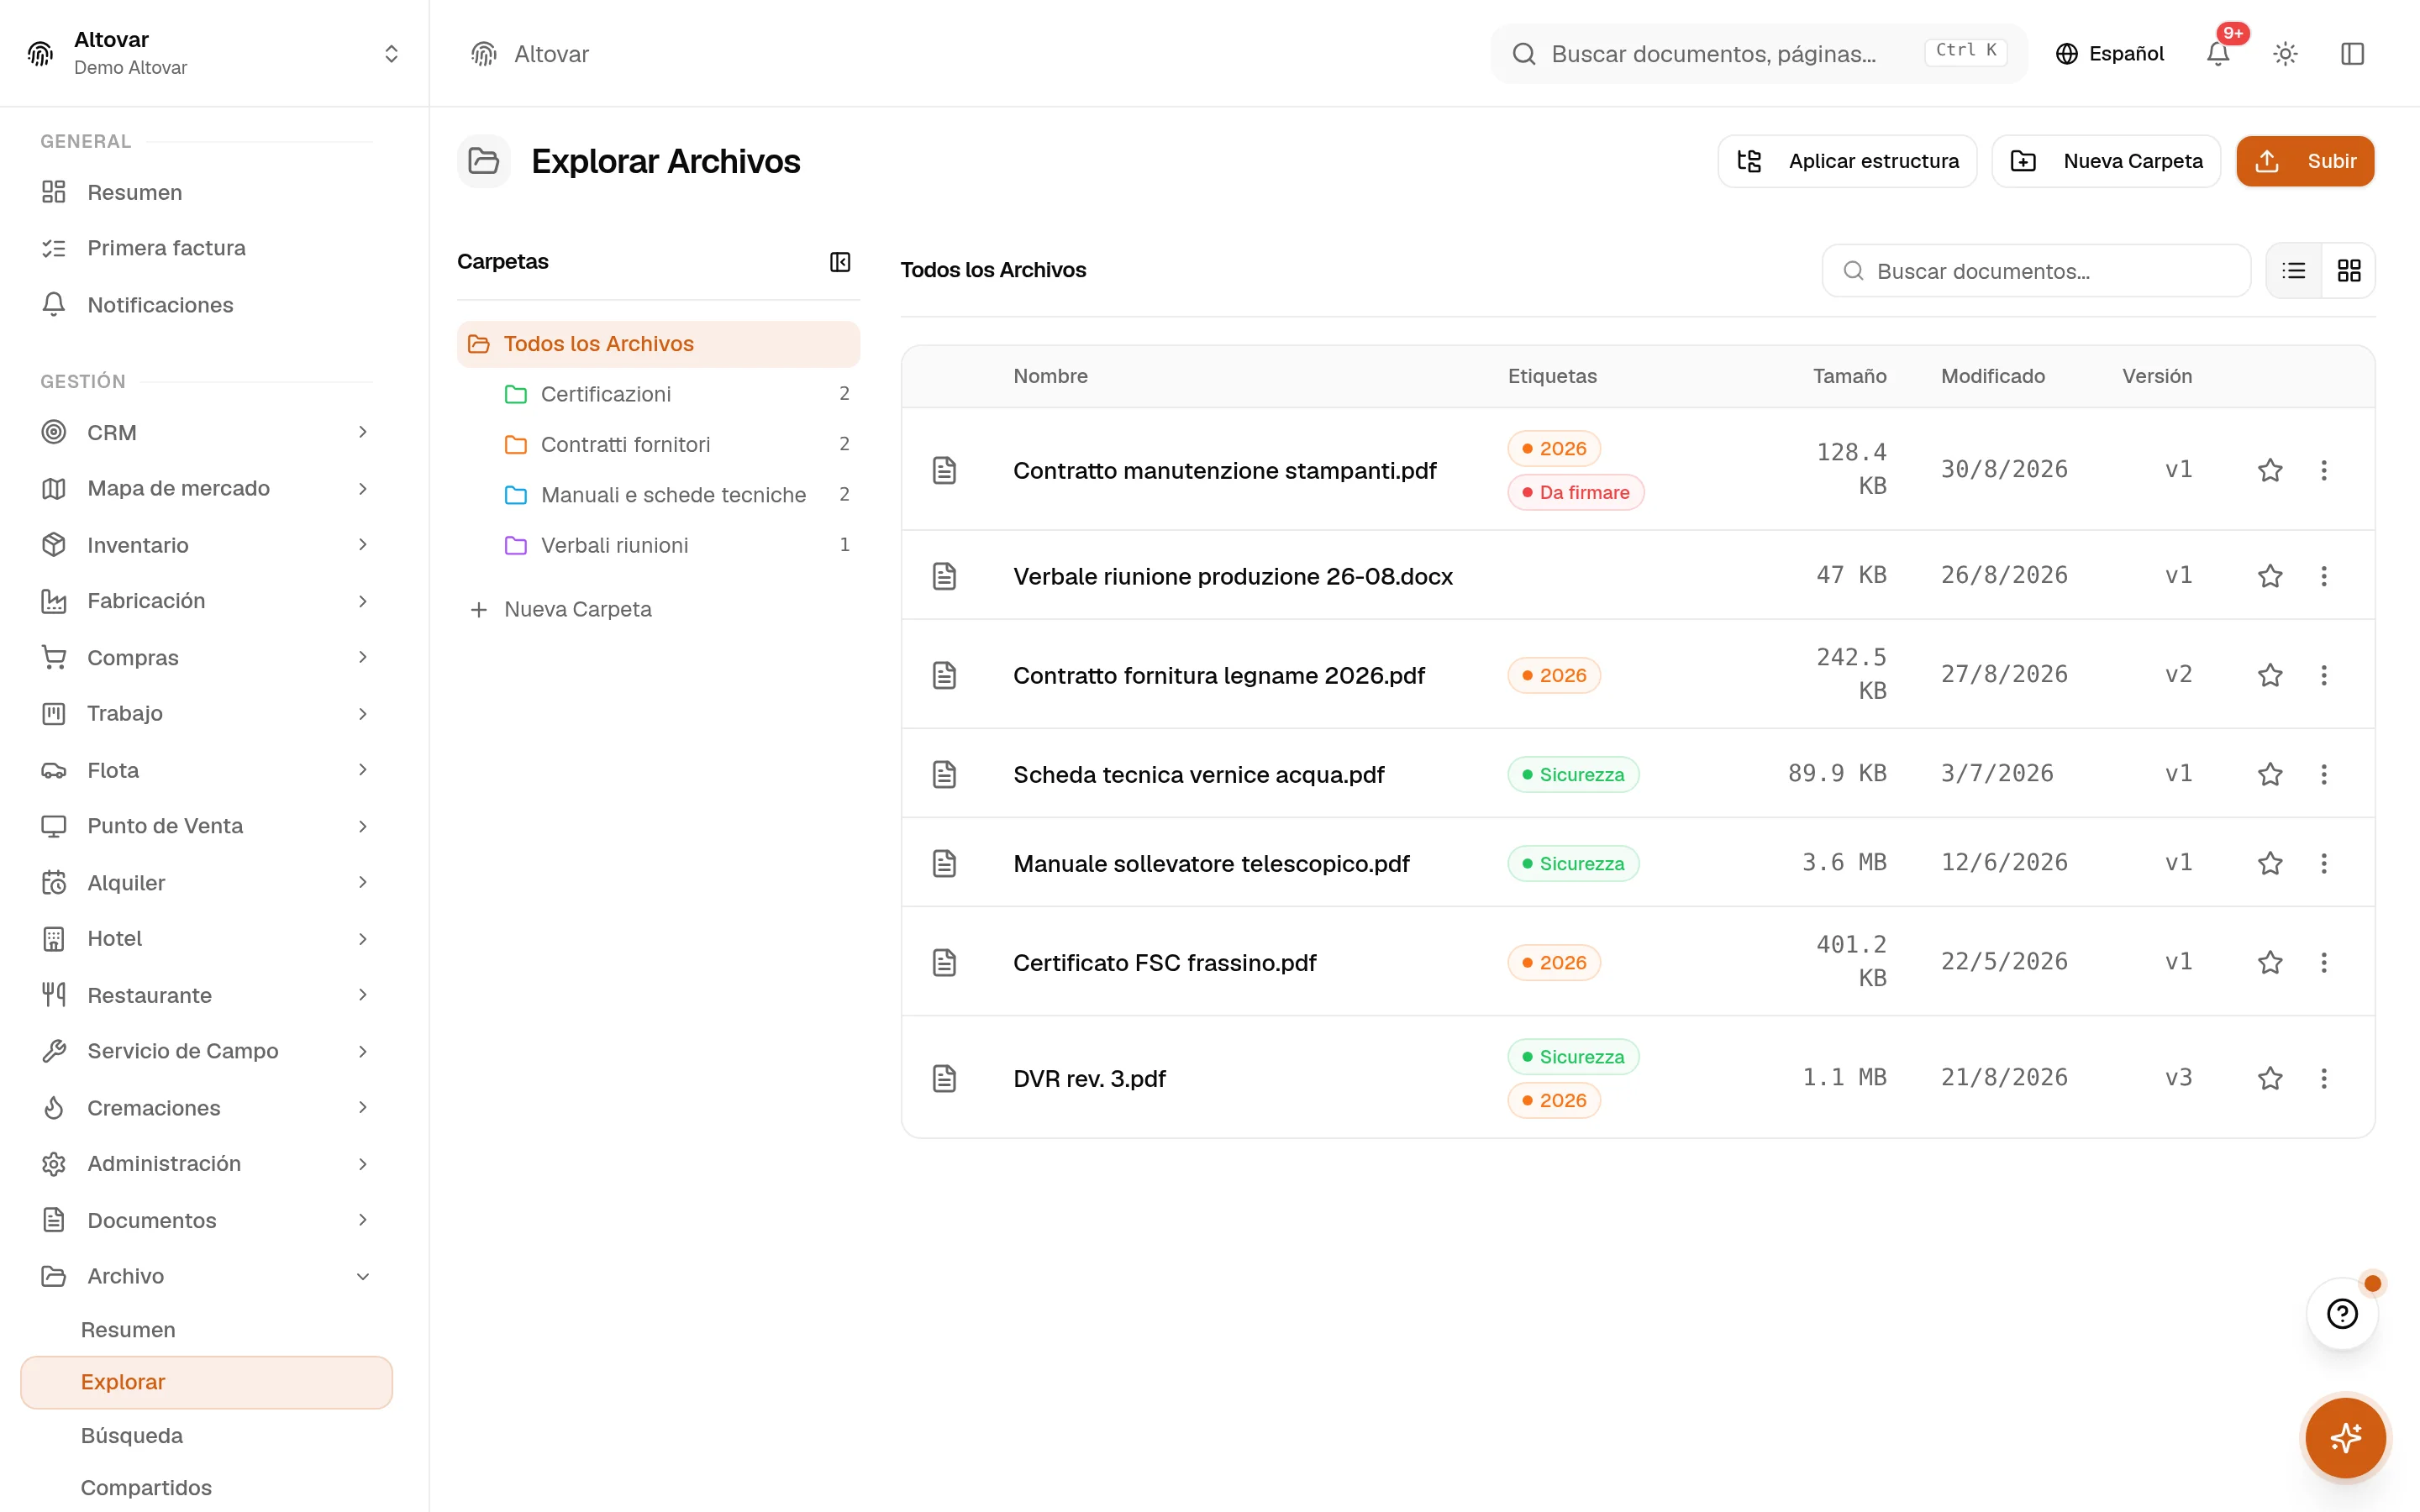Click the Buscar documentos file search field
The image size is (2420, 1512).
[2036, 271]
